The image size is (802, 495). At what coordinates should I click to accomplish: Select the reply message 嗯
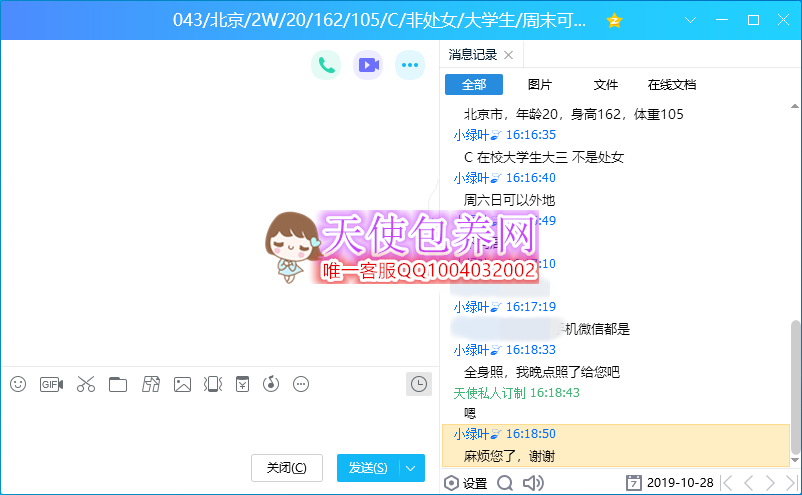click(x=470, y=413)
